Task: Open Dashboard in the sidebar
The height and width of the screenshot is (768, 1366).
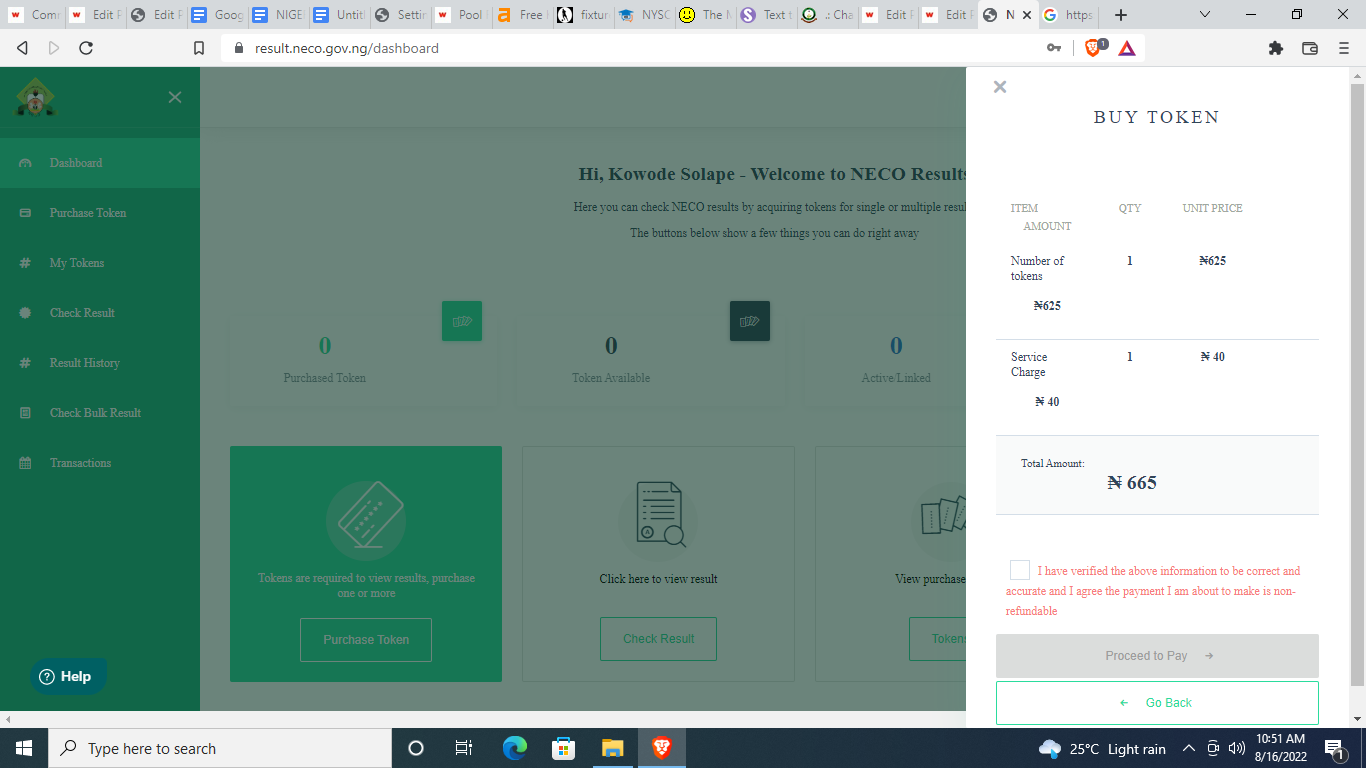Action: click(x=100, y=163)
